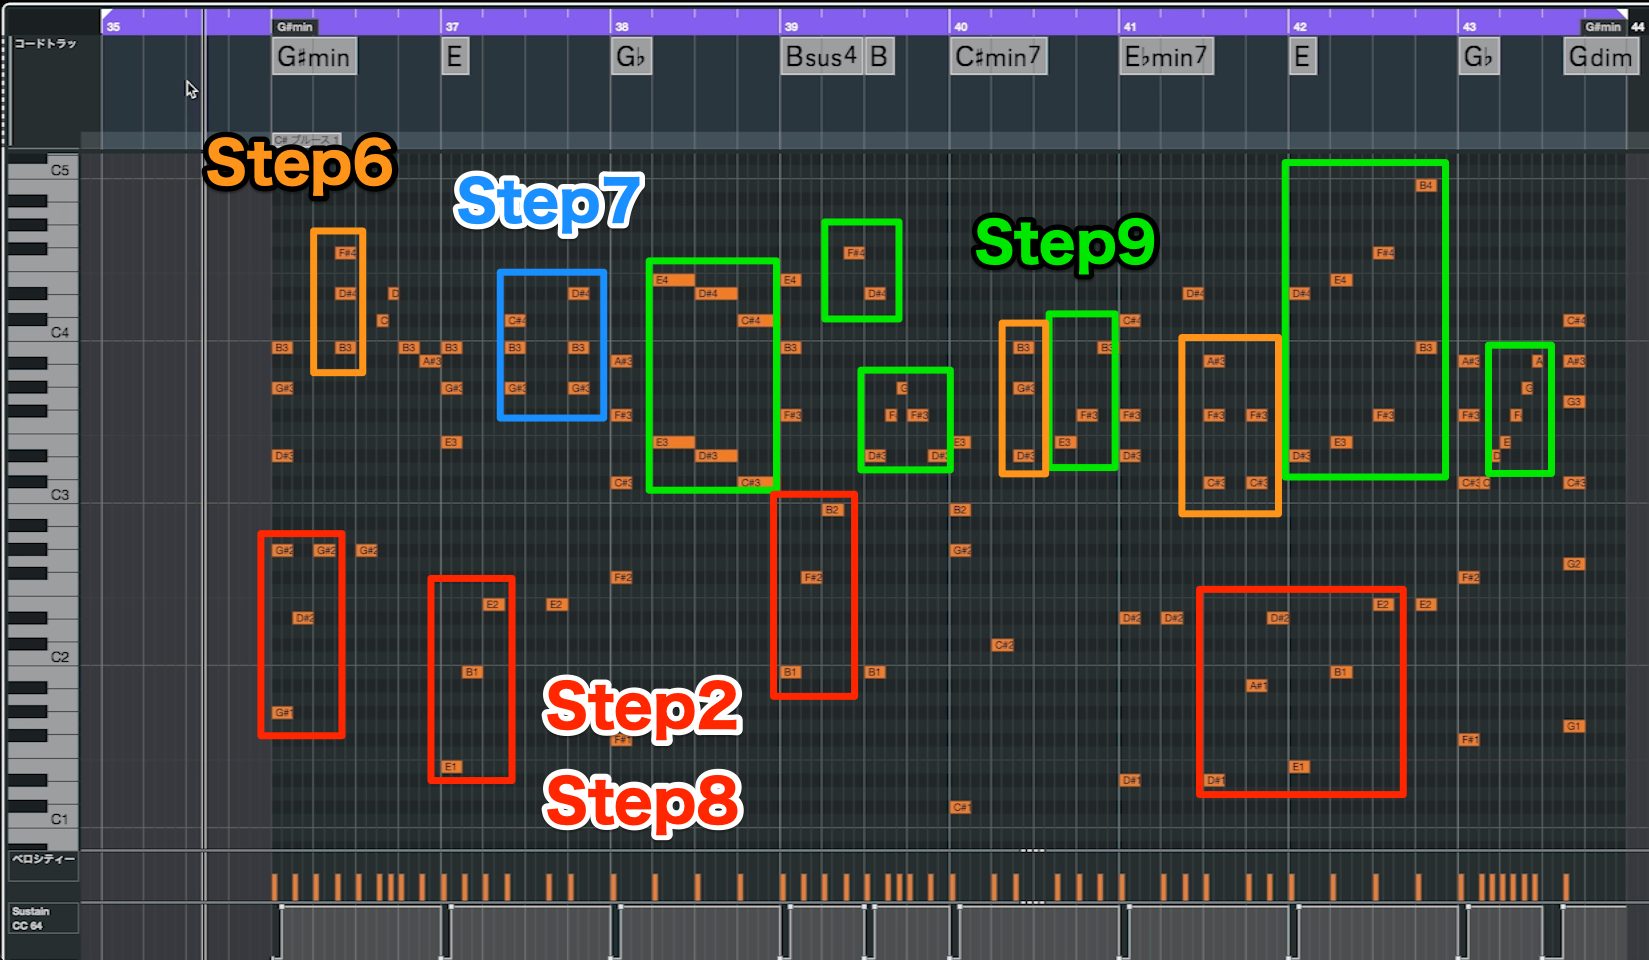Select the F#1 note in bar 43

coord(1469,739)
